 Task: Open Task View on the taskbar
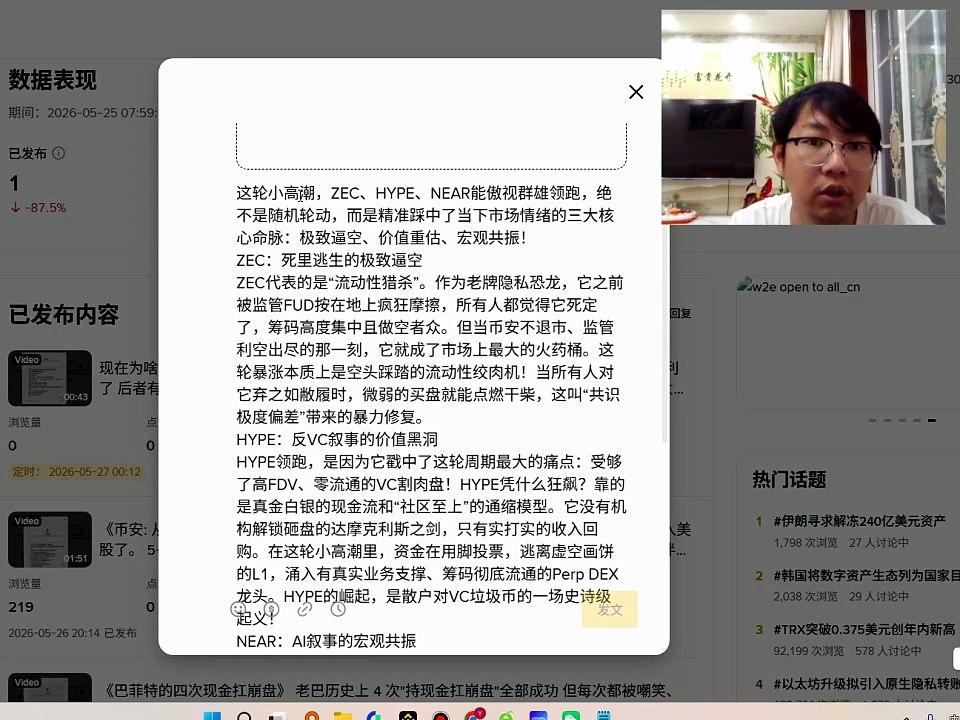point(277,716)
